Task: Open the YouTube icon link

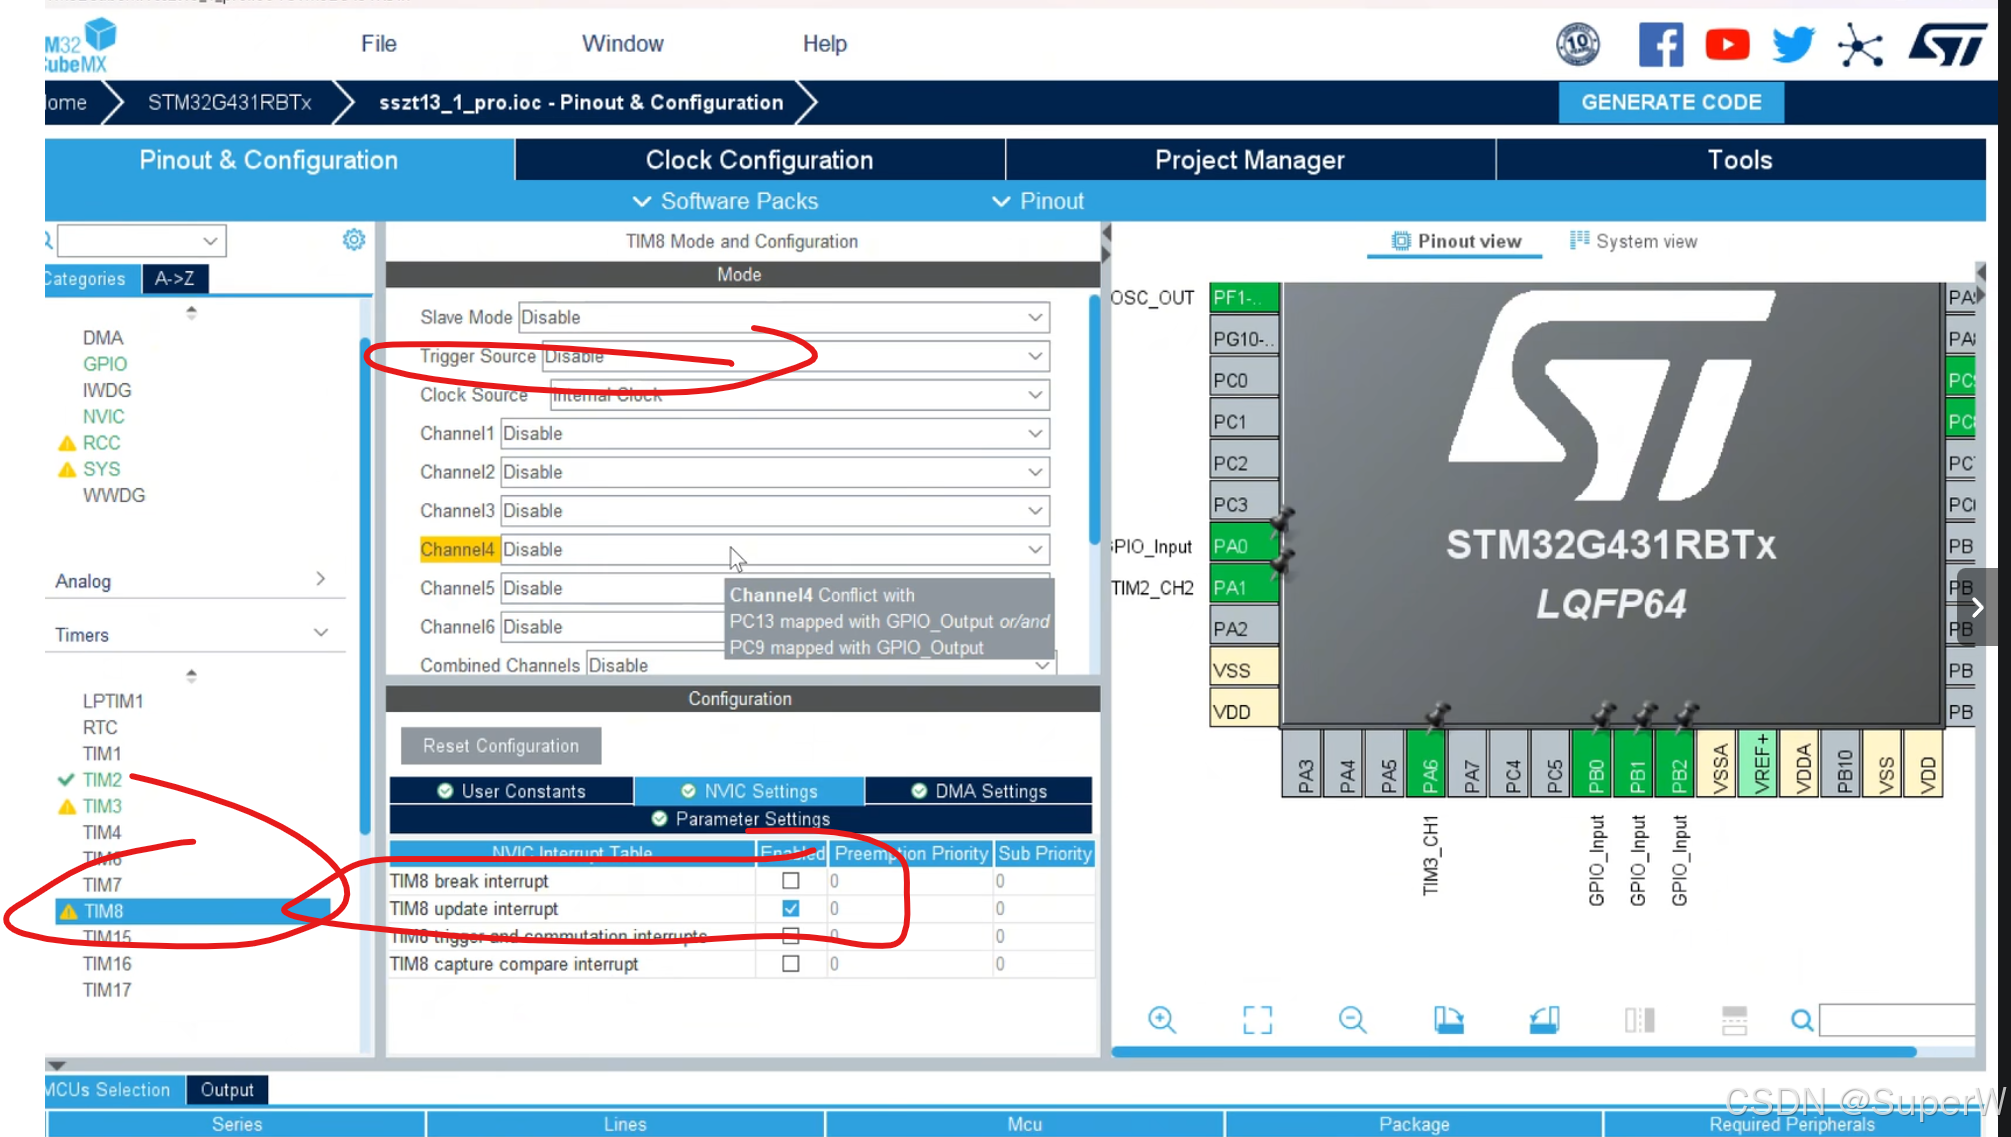Action: tap(1727, 45)
